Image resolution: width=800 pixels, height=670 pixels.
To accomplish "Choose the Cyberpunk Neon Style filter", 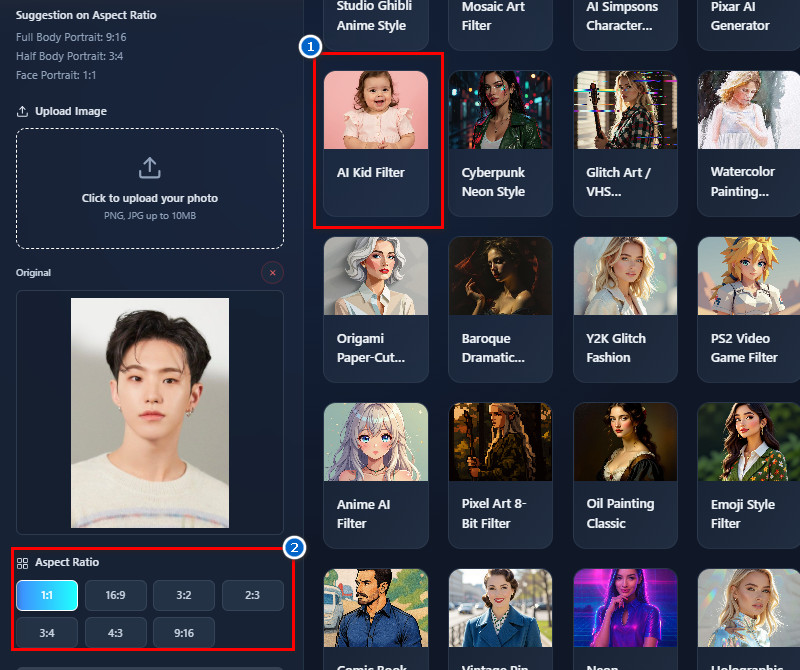I will point(500,142).
